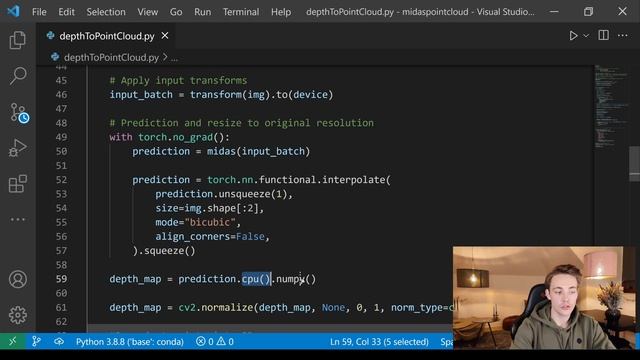
Task: Open the Go menu
Action: [x=176, y=12]
